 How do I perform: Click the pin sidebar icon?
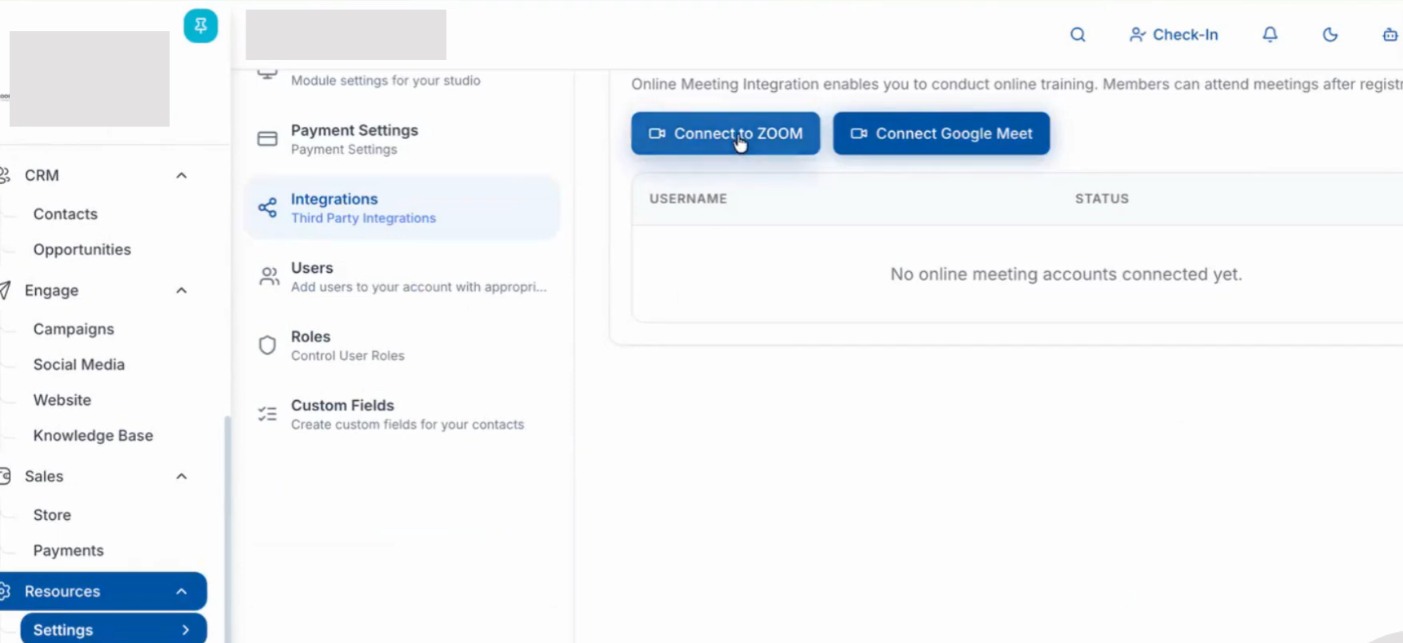200,26
